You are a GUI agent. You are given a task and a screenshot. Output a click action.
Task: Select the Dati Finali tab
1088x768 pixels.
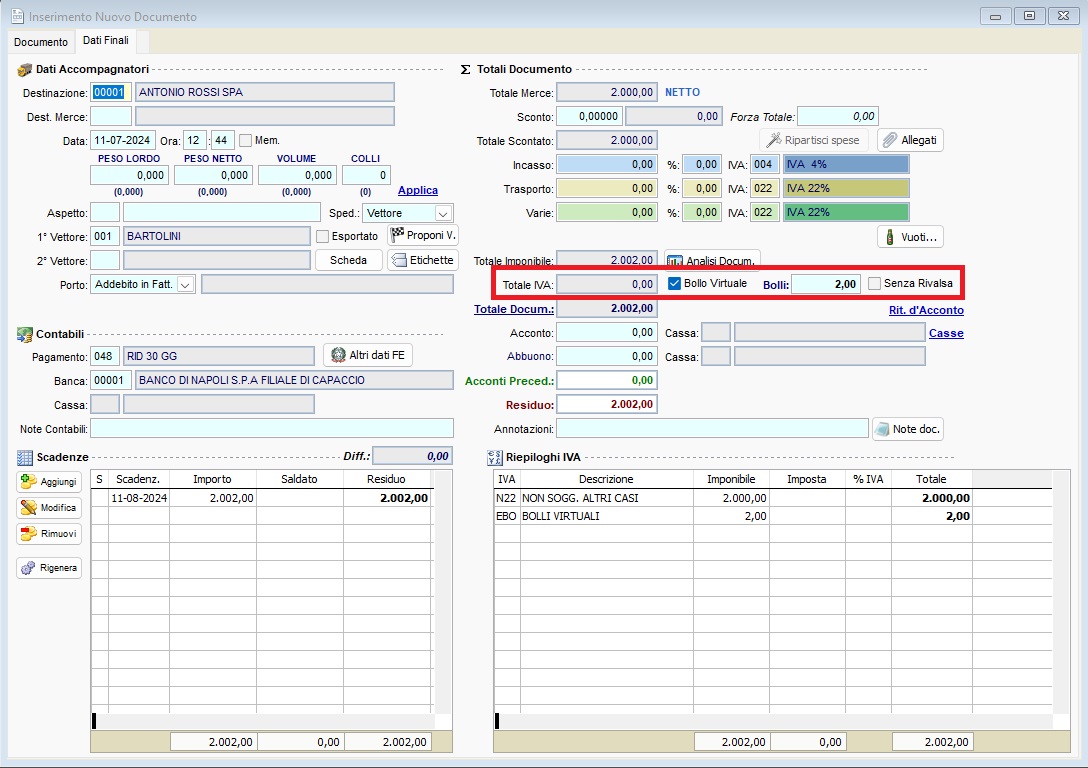[x=105, y=42]
